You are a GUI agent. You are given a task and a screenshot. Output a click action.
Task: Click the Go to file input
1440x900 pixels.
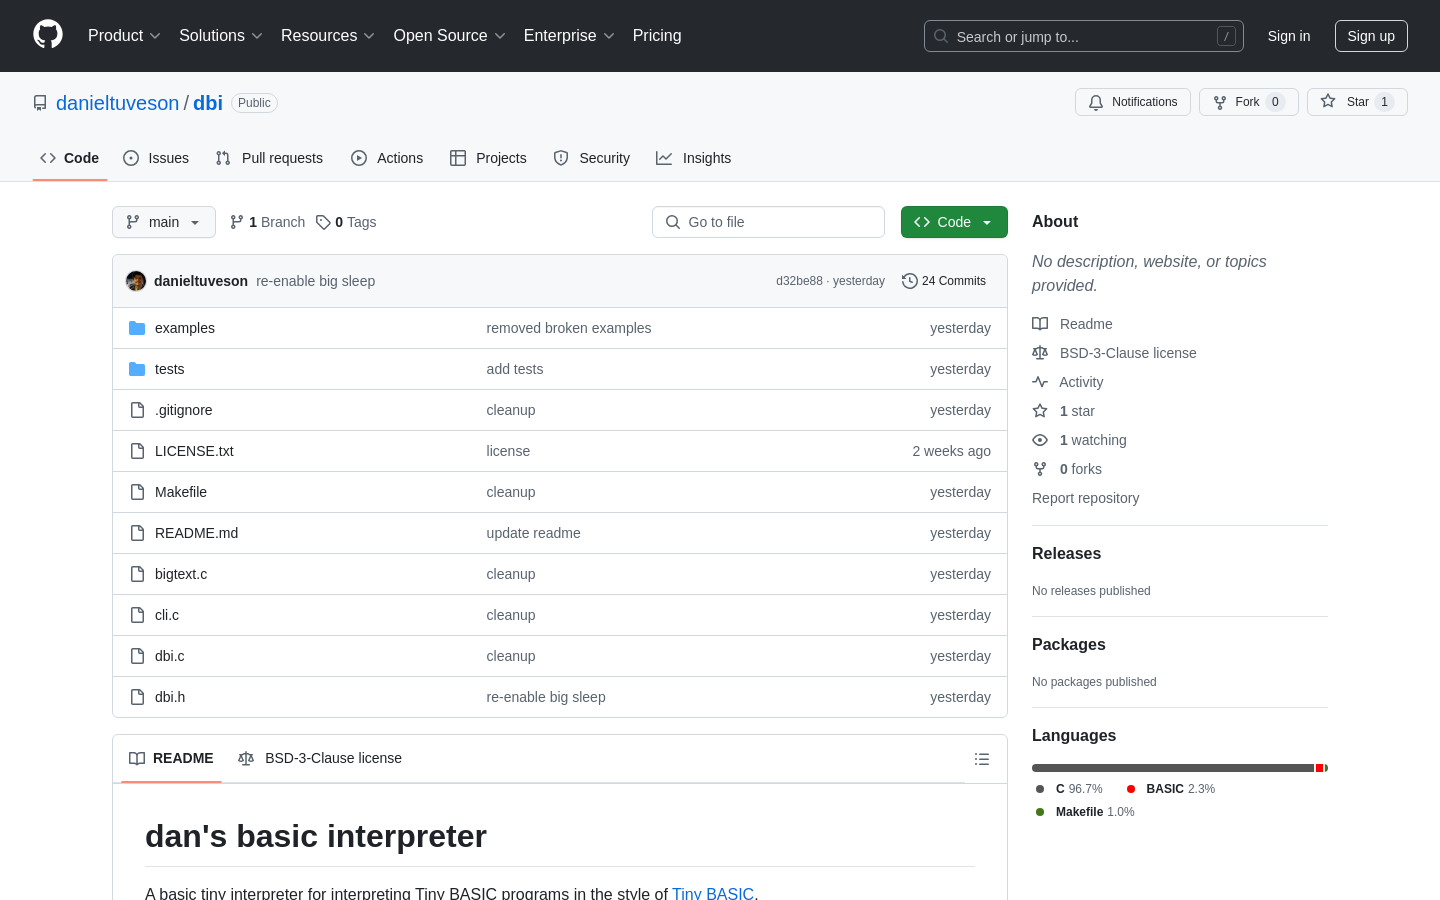point(768,222)
